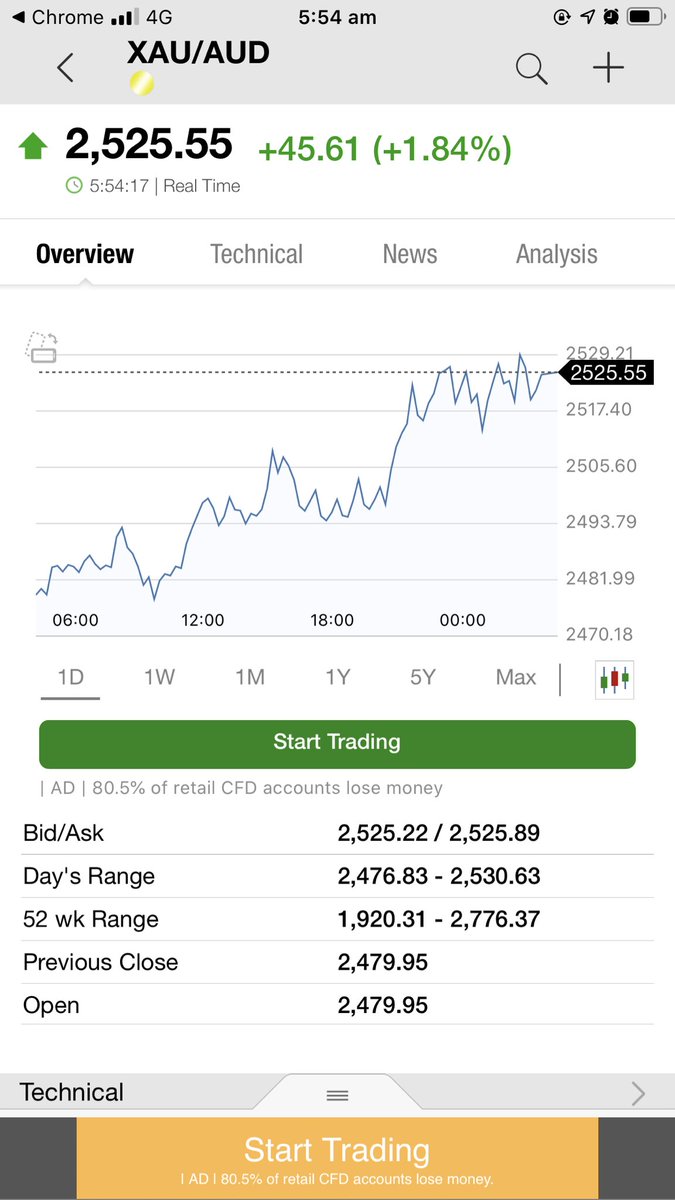Viewport: 675px width, 1200px height.
Task: Select the Overview tab
Action: point(85,254)
